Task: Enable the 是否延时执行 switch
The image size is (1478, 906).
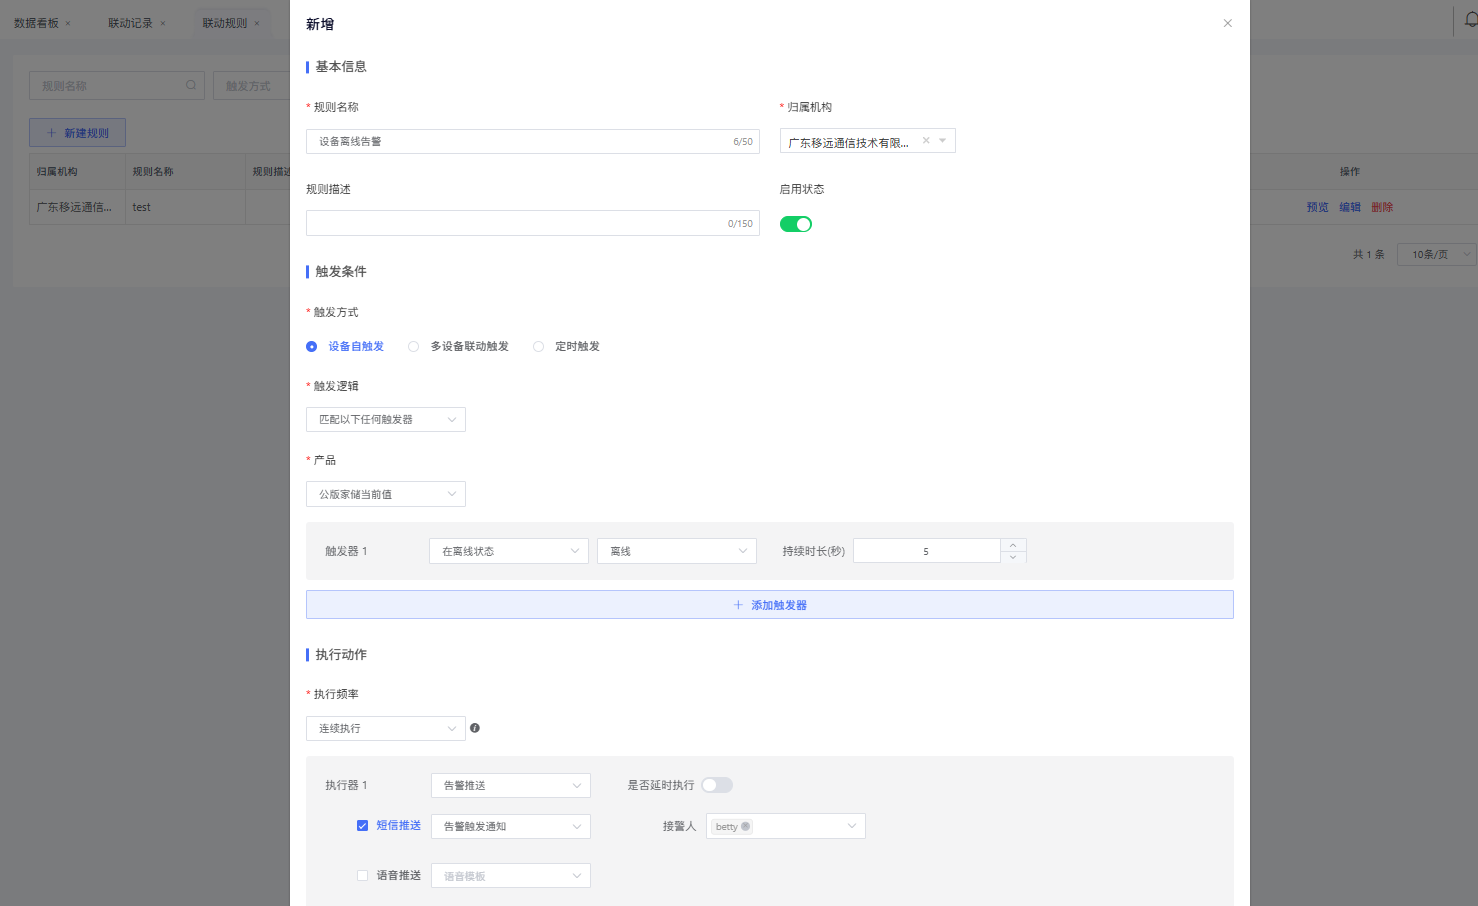Action: tap(717, 785)
